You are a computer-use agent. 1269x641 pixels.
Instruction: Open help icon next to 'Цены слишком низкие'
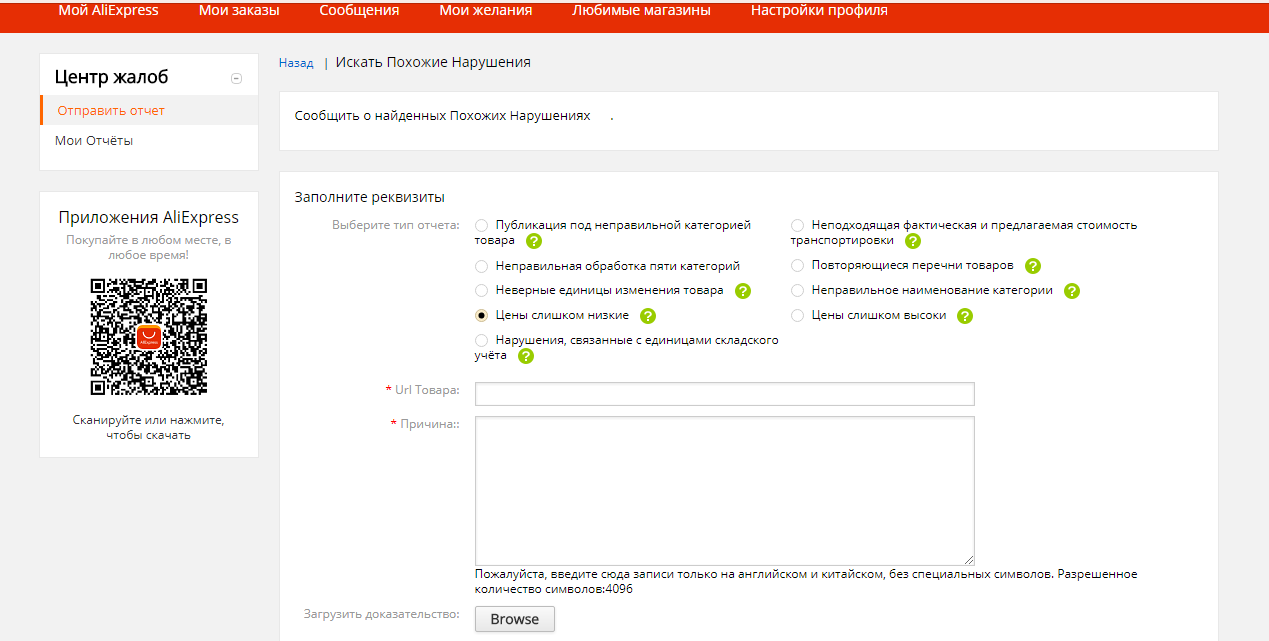click(x=648, y=316)
